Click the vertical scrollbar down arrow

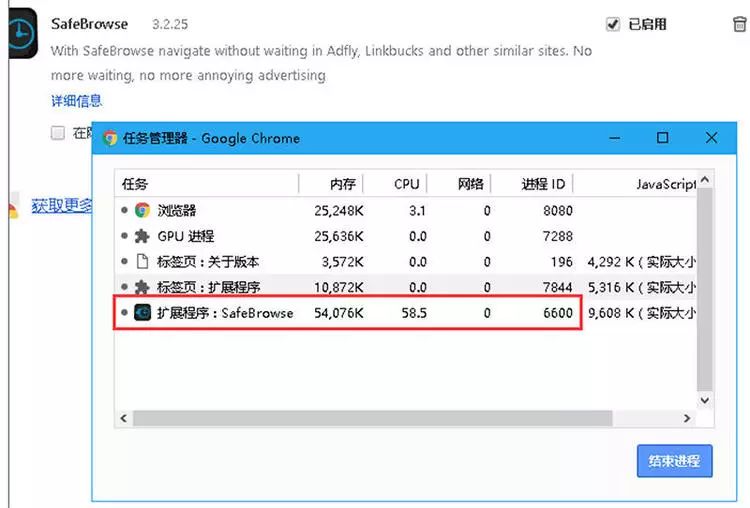pos(705,400)
